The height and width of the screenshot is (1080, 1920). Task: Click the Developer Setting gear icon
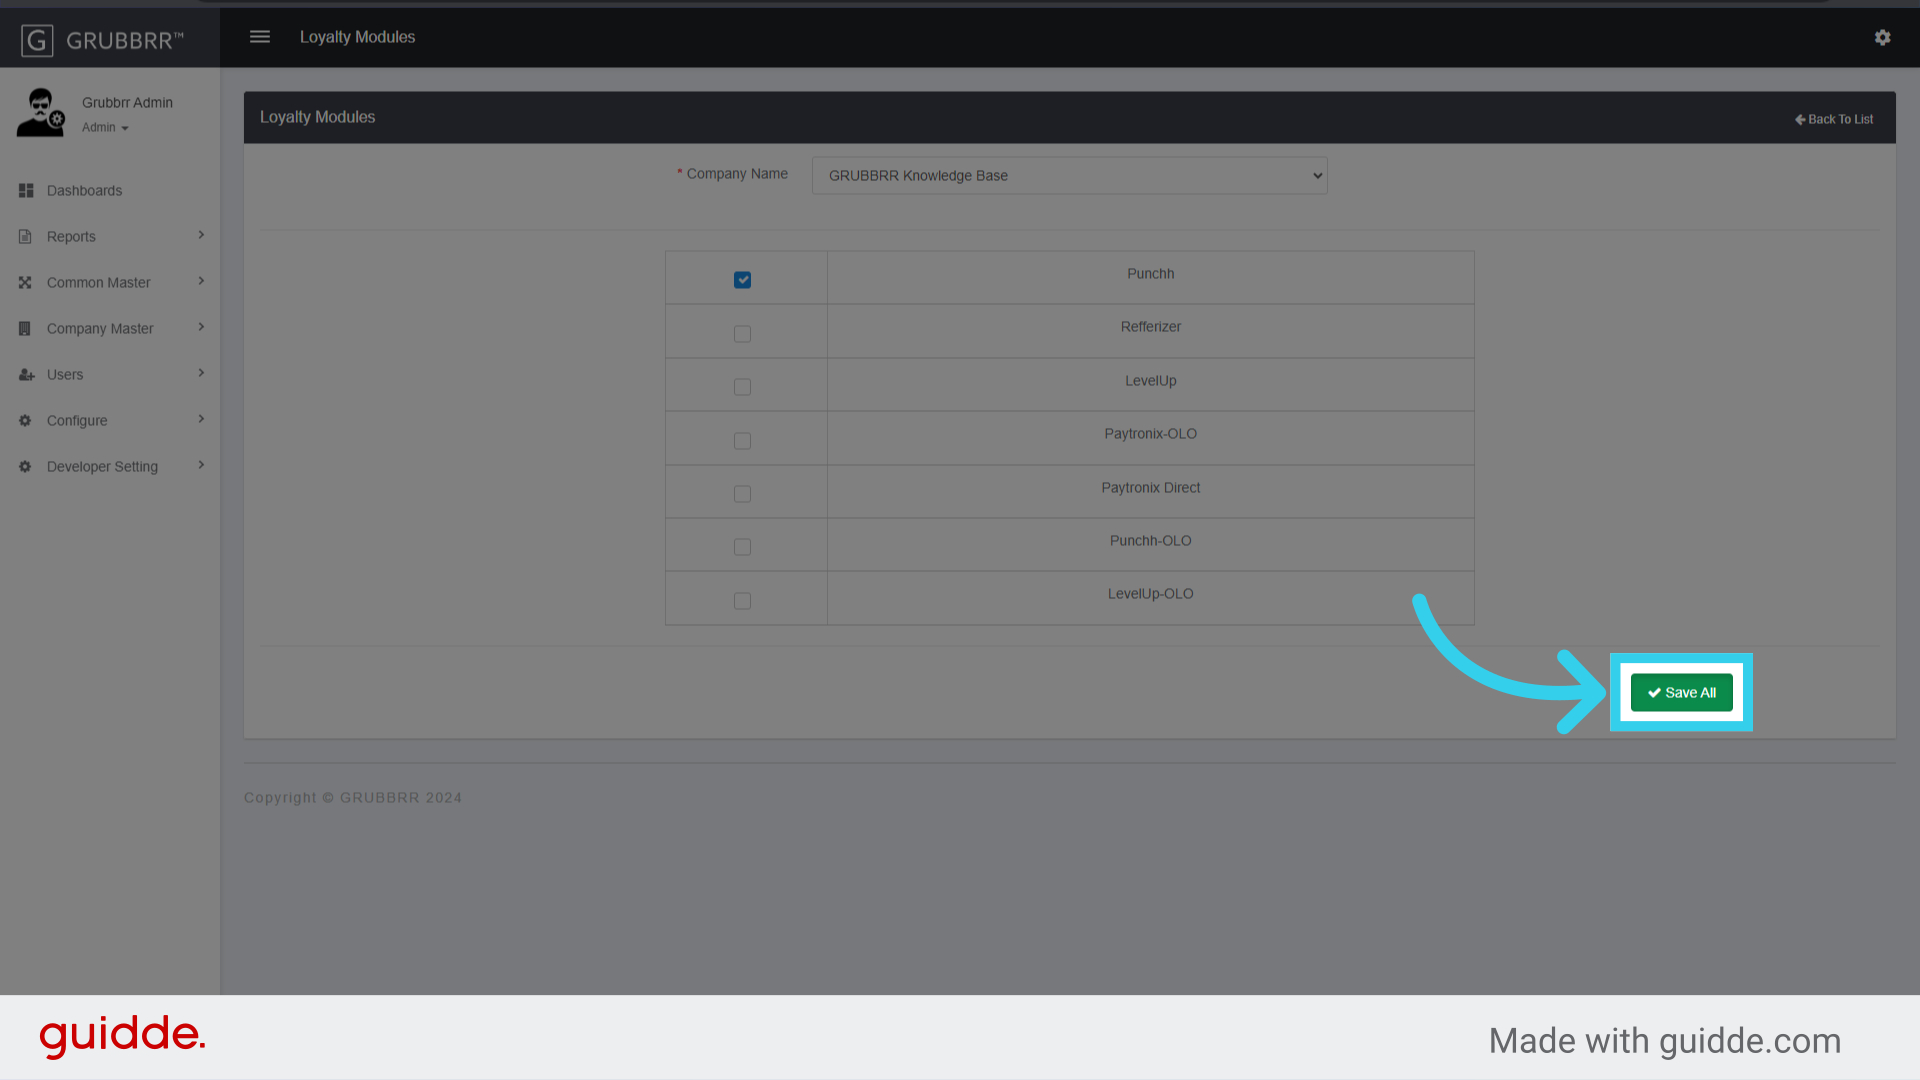pyautogui.click(x=25, y=466)
